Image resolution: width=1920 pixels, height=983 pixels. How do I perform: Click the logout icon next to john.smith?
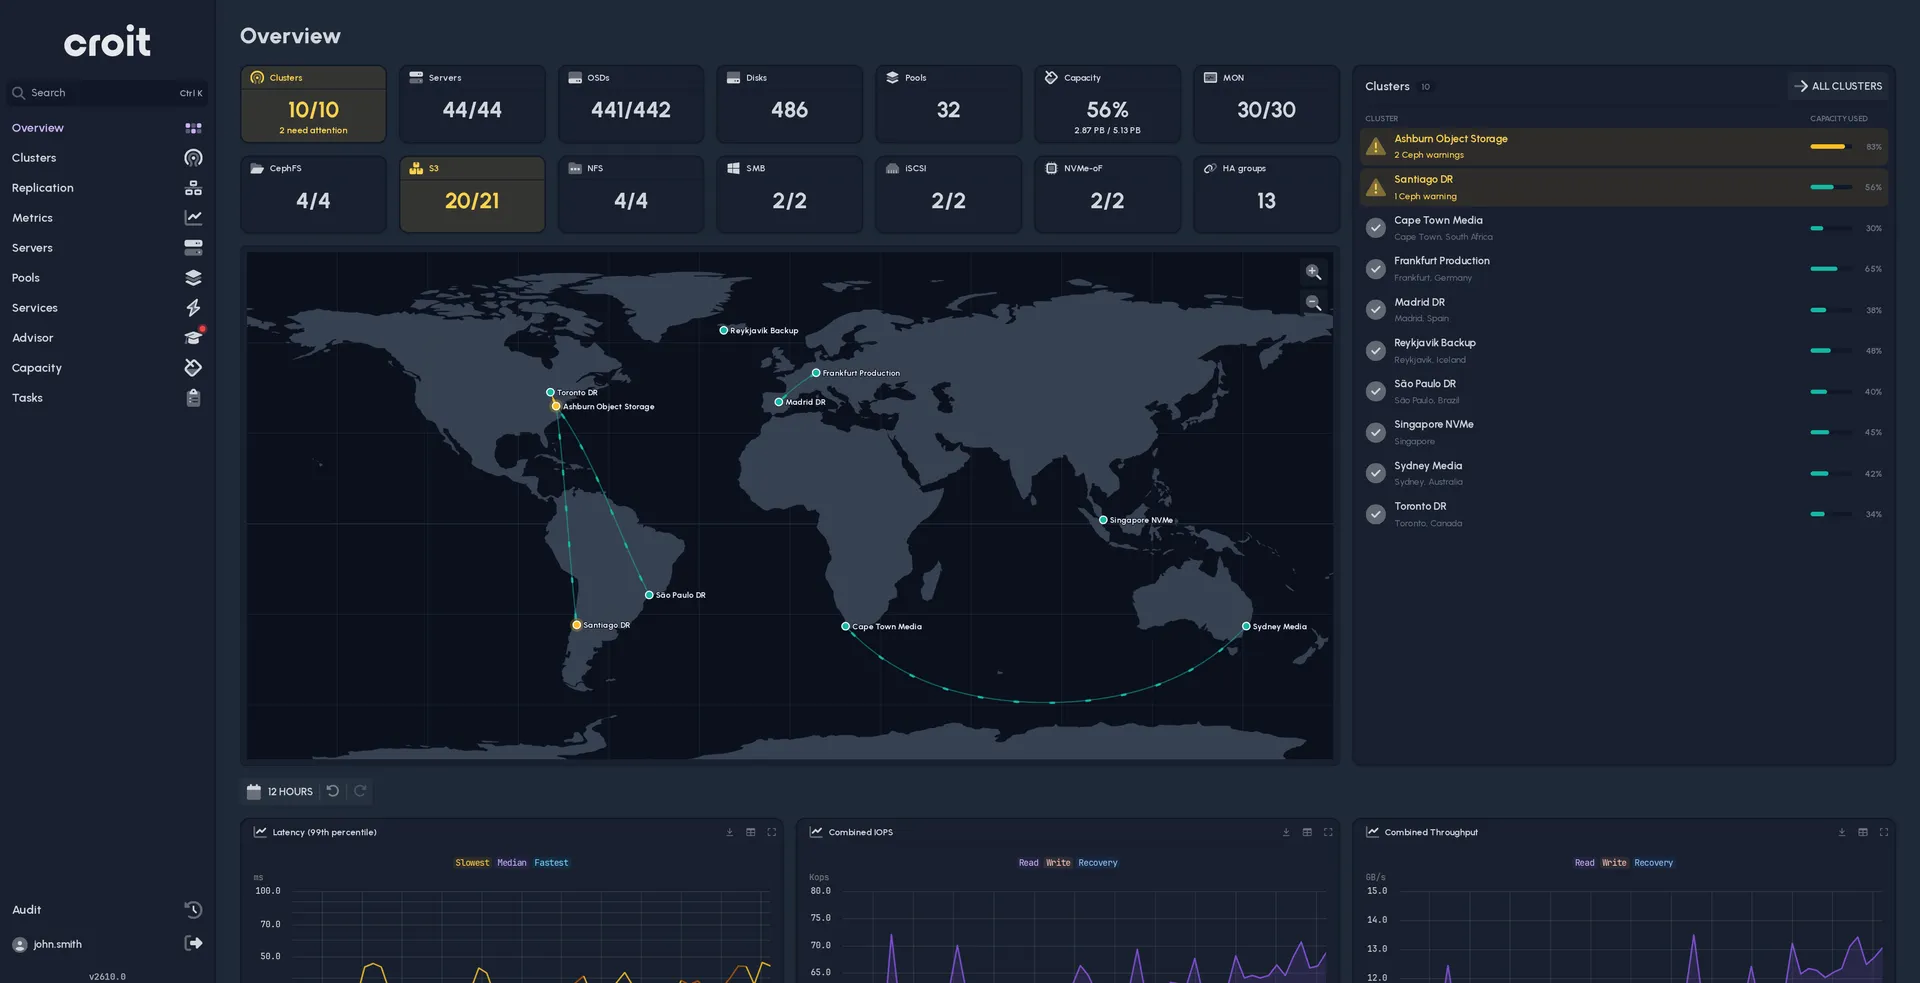pos(193,944)
